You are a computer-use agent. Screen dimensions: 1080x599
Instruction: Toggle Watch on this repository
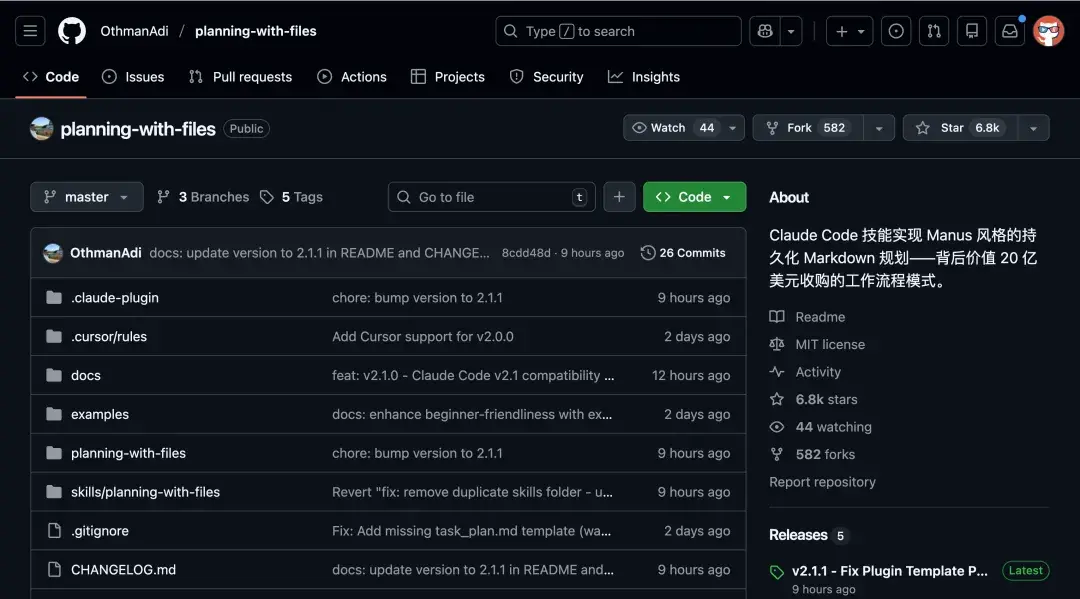pos(672,128)
